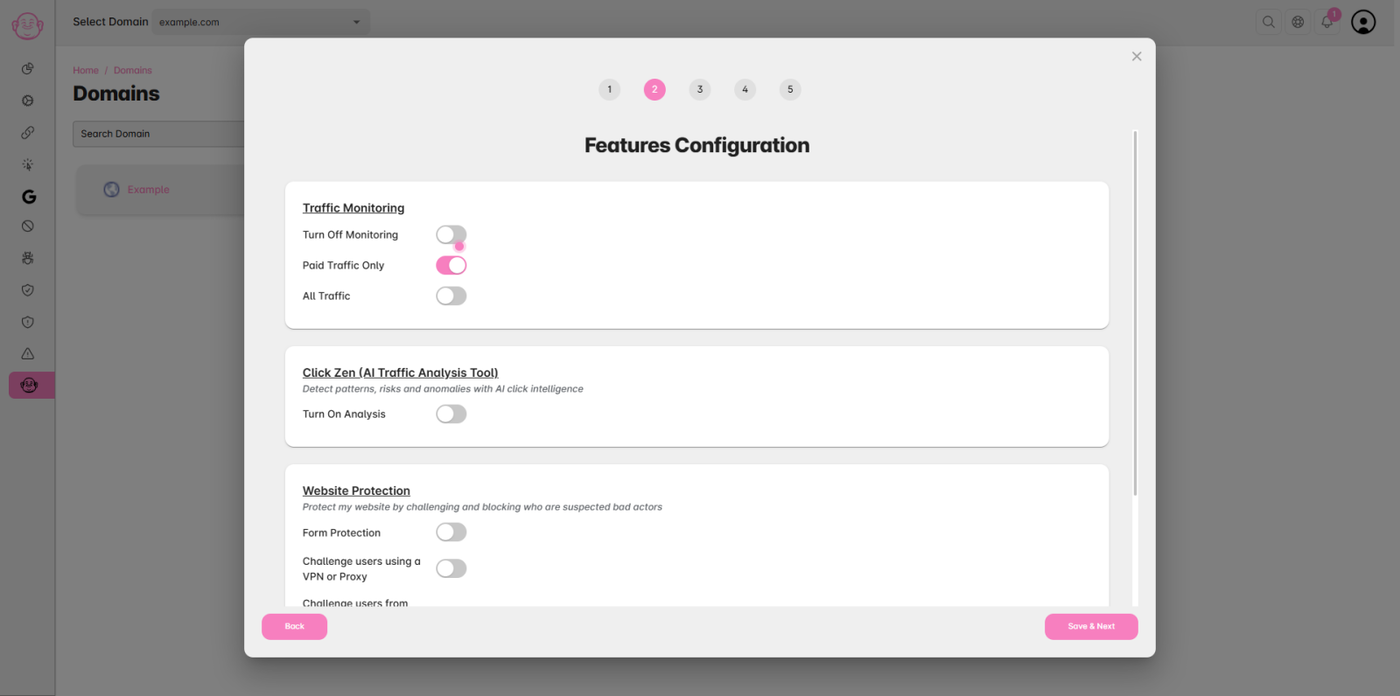Toggle the Turn Off Monitoring switch
This screenshot has height=696, width=1400.
[x=451, y=235]
